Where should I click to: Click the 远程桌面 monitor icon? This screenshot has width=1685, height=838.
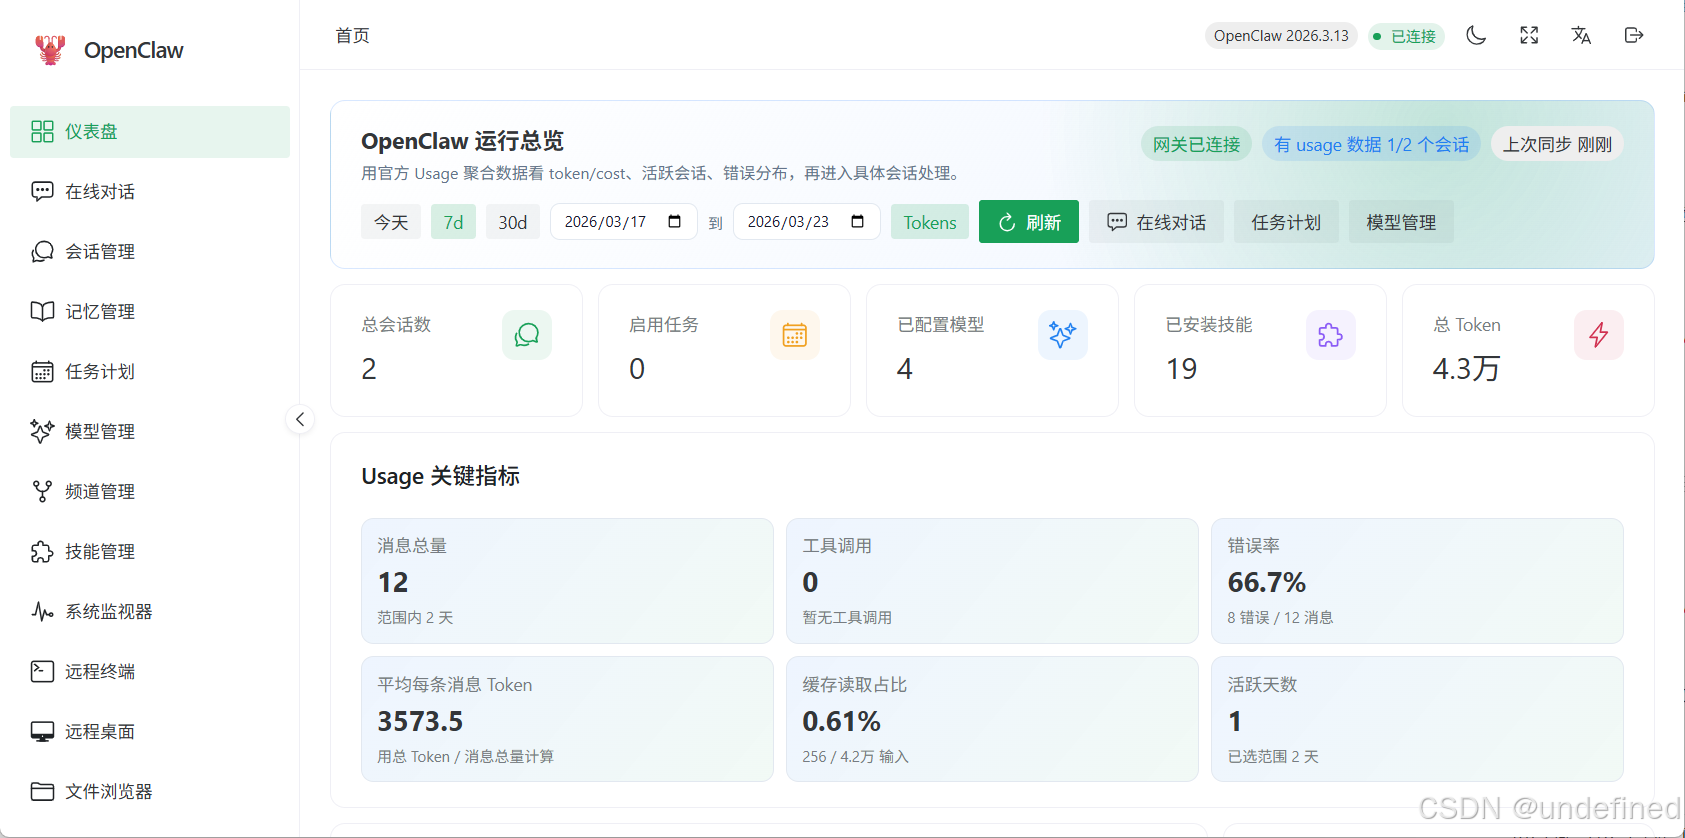42,732
